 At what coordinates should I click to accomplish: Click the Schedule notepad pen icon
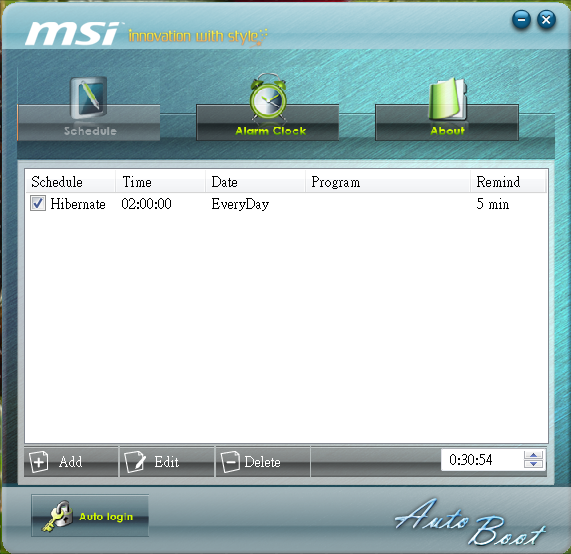[88, 98]
